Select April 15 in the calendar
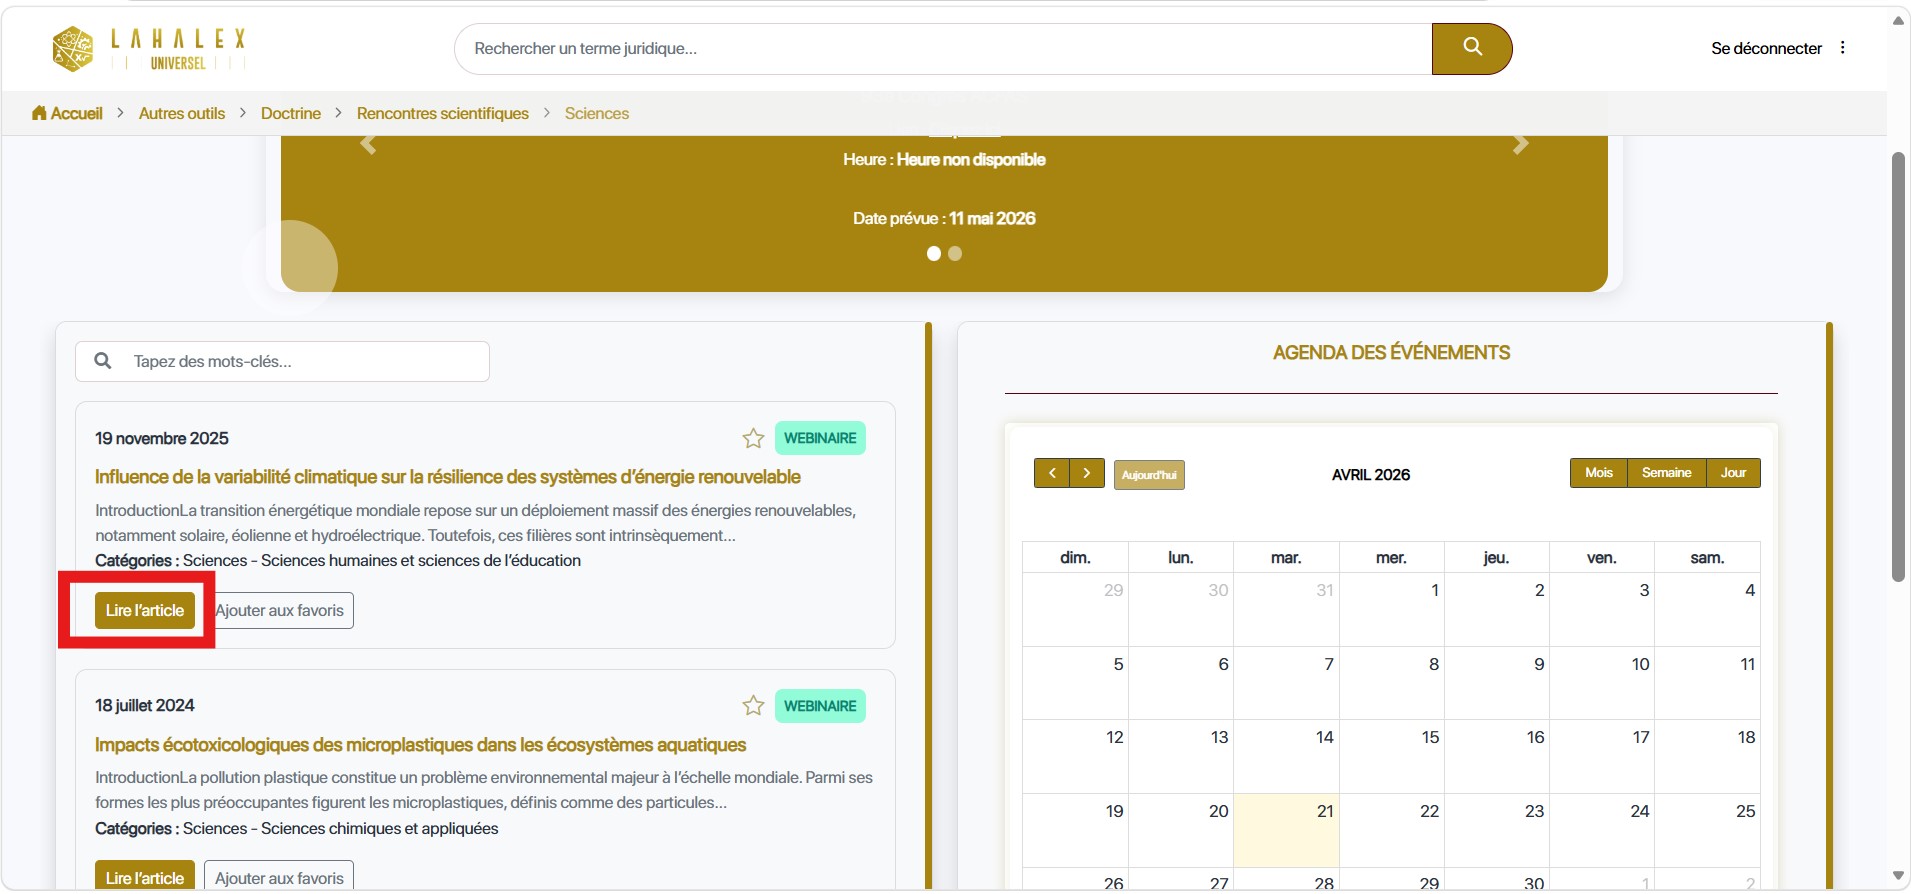This screenshot has width=1914, height=894. [1392, 756]
